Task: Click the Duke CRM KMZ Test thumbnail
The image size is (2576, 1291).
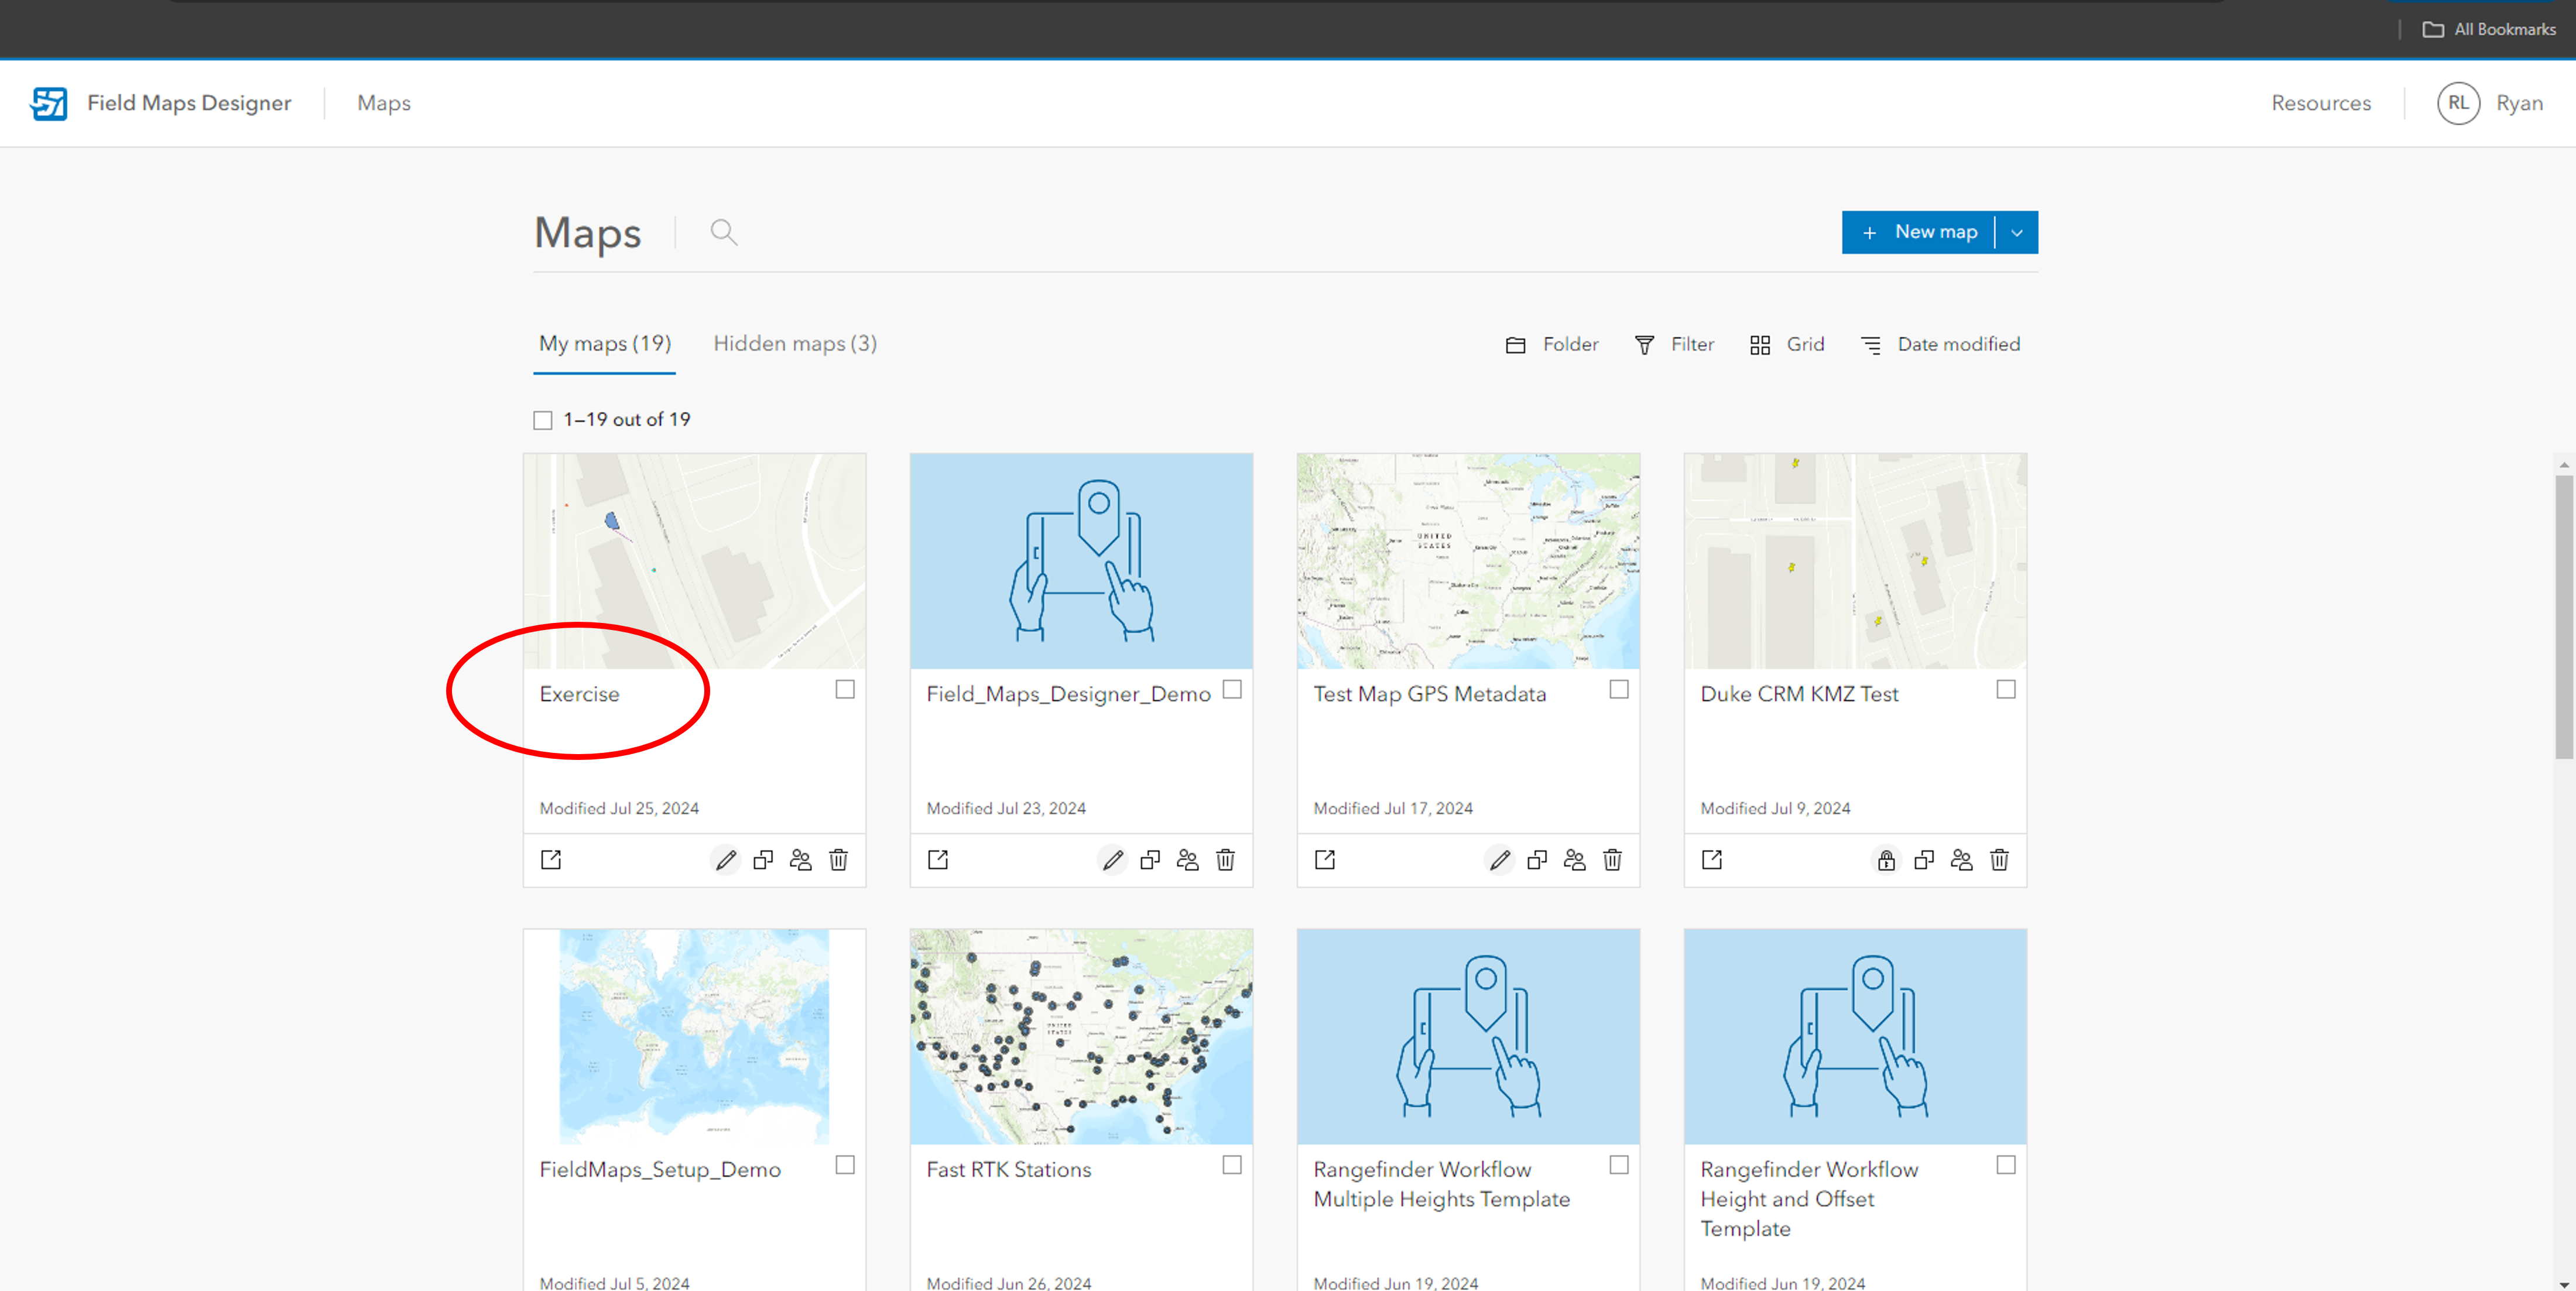Action: click(1856, 561)
